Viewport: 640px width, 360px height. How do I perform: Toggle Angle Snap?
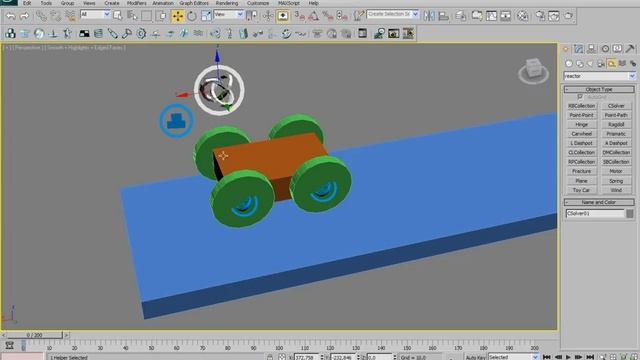[313, 16]
